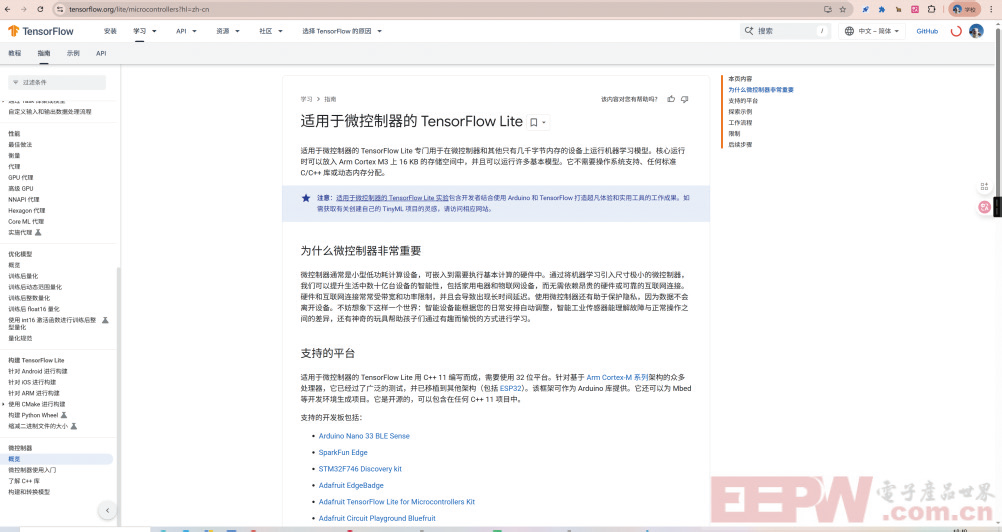Click the user avatar on the TensorFlow header
Viewport: 1002px width, 532px height.
[976, 31]
